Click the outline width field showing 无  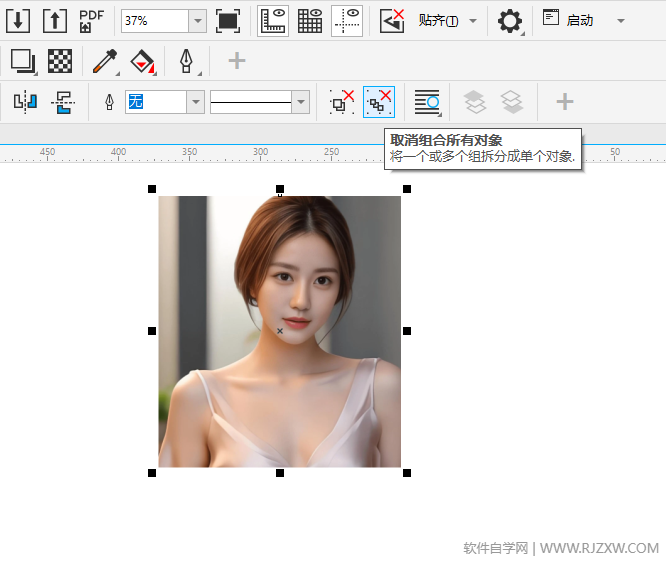(156, 102)
